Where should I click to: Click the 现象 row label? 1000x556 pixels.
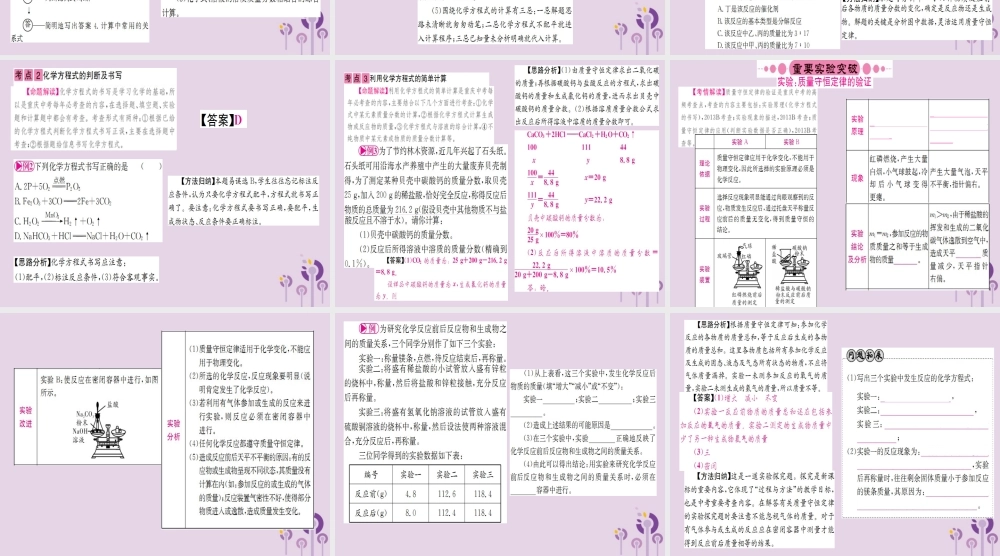click(857, 178)
